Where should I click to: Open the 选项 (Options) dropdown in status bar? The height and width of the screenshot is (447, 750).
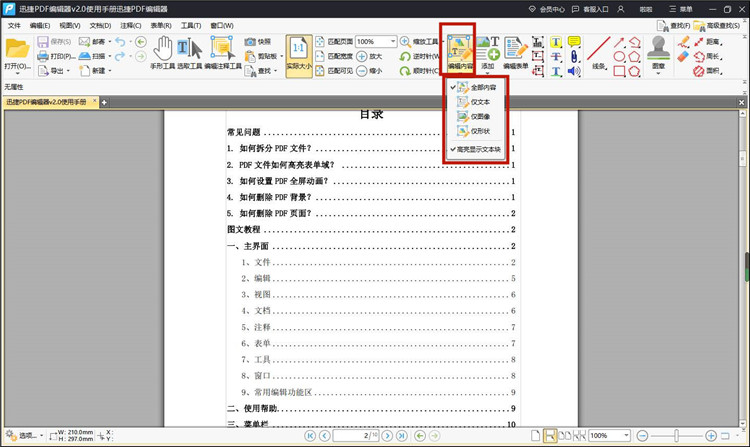click(25, 436)
